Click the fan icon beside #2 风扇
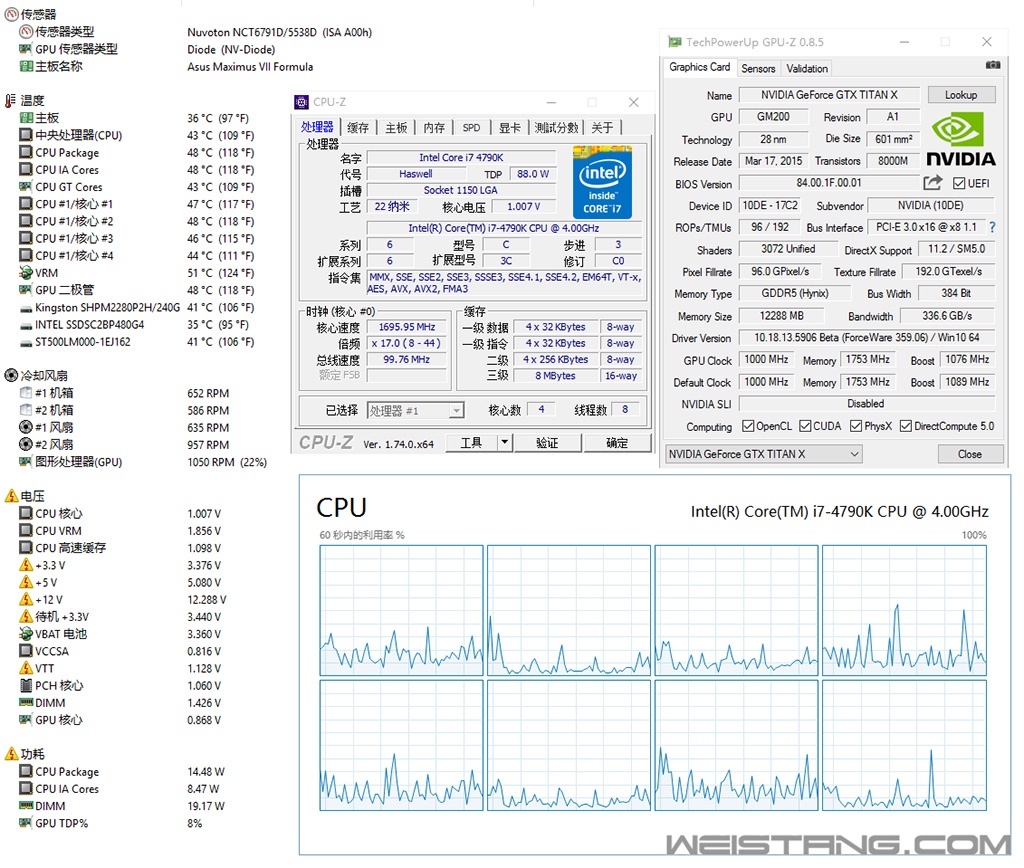Viewport: 1024px width, 868px height. pos(26,444)
